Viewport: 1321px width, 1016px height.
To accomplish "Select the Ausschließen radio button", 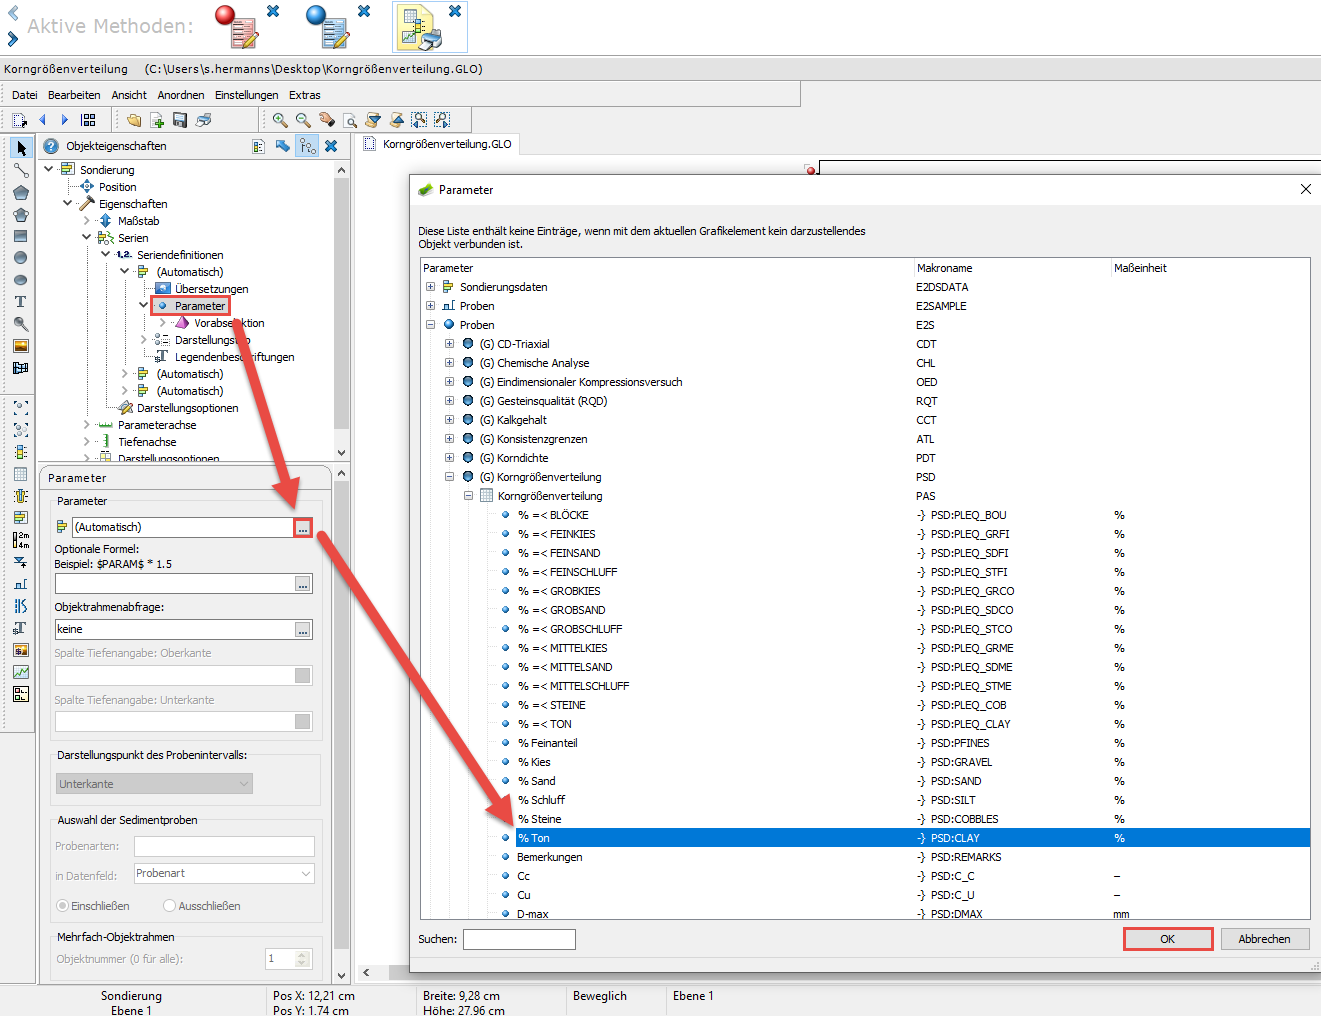I will pyautogui.click(x=169, y=906).
